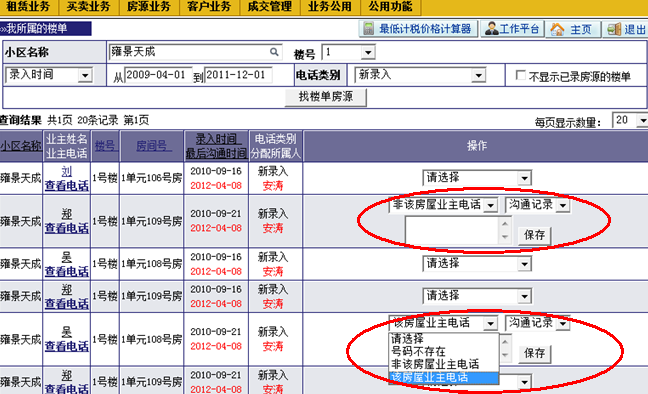Open the 客户业务 menu
The width and height of the screenshot is (648, 394).
click(210, 7)
